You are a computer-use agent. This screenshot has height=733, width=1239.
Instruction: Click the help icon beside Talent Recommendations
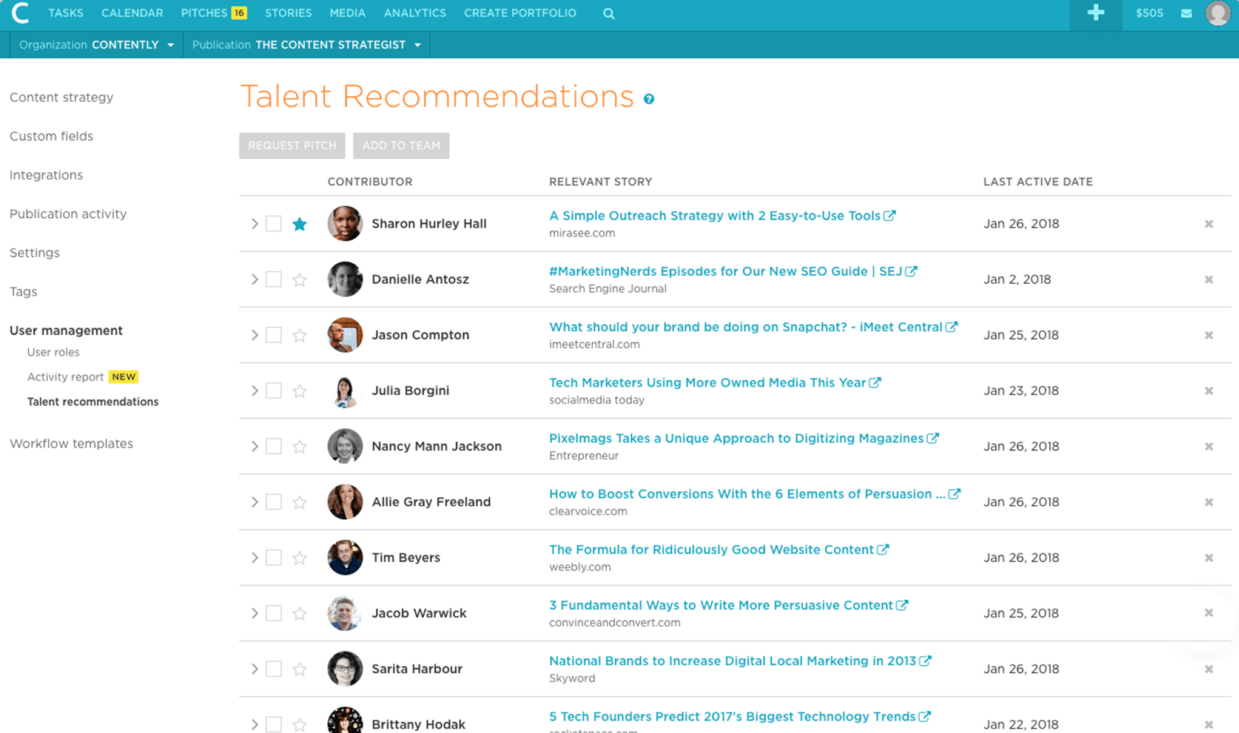pos(649,99)
